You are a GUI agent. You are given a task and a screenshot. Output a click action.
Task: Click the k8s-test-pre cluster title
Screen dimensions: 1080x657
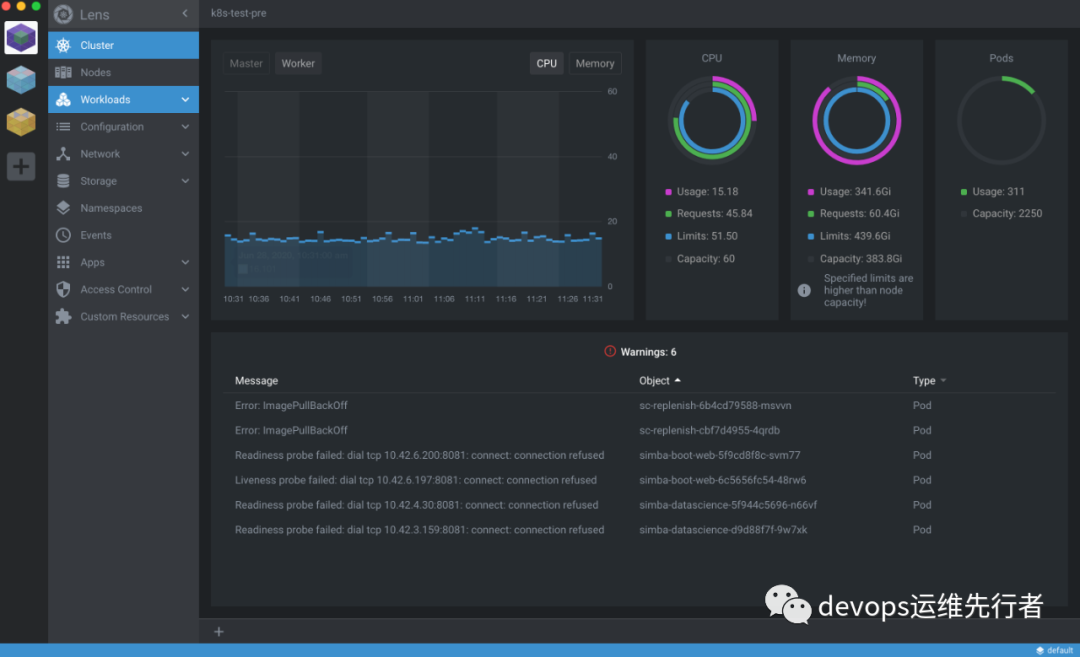click(x=238, y=13)
